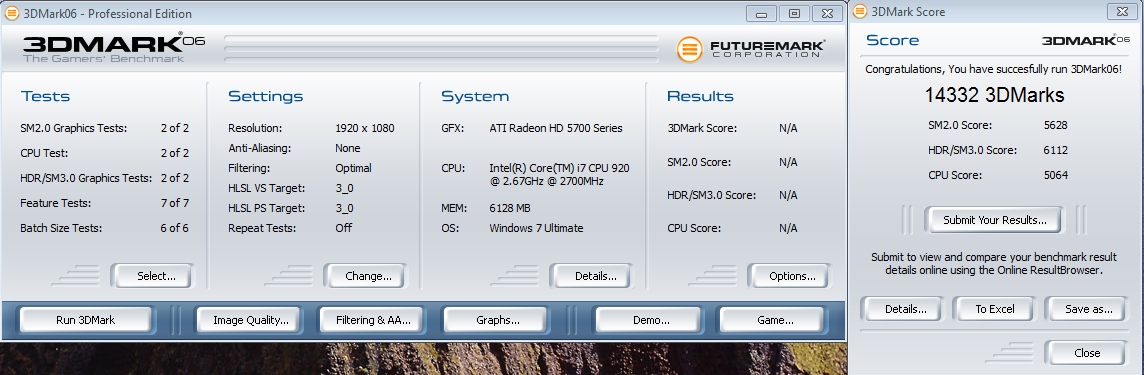Click HLSL PS Target value 3_0
This screenshot has width=1144, height=375.
(344, 208)
